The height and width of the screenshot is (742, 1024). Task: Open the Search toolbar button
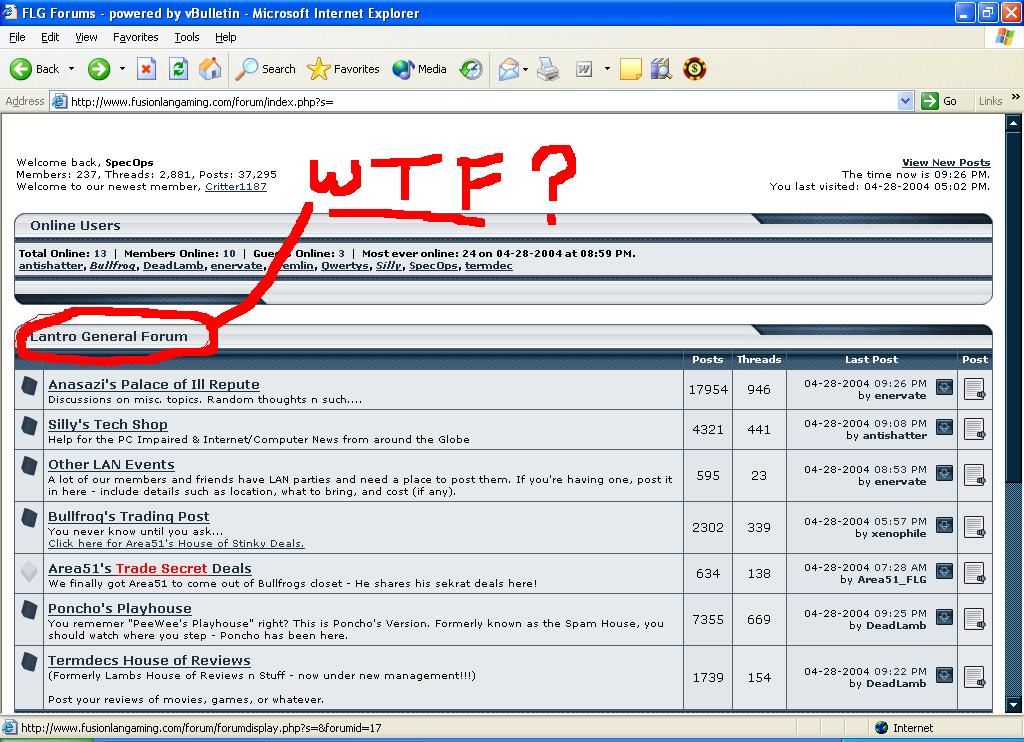[x=266, y=69]
